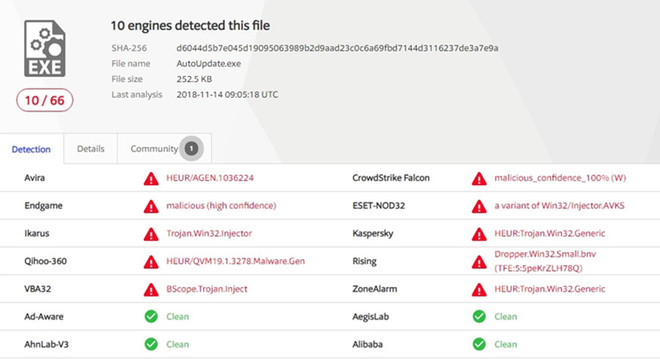
Task: Click the Community comment count badge
Action: [192, 149]
